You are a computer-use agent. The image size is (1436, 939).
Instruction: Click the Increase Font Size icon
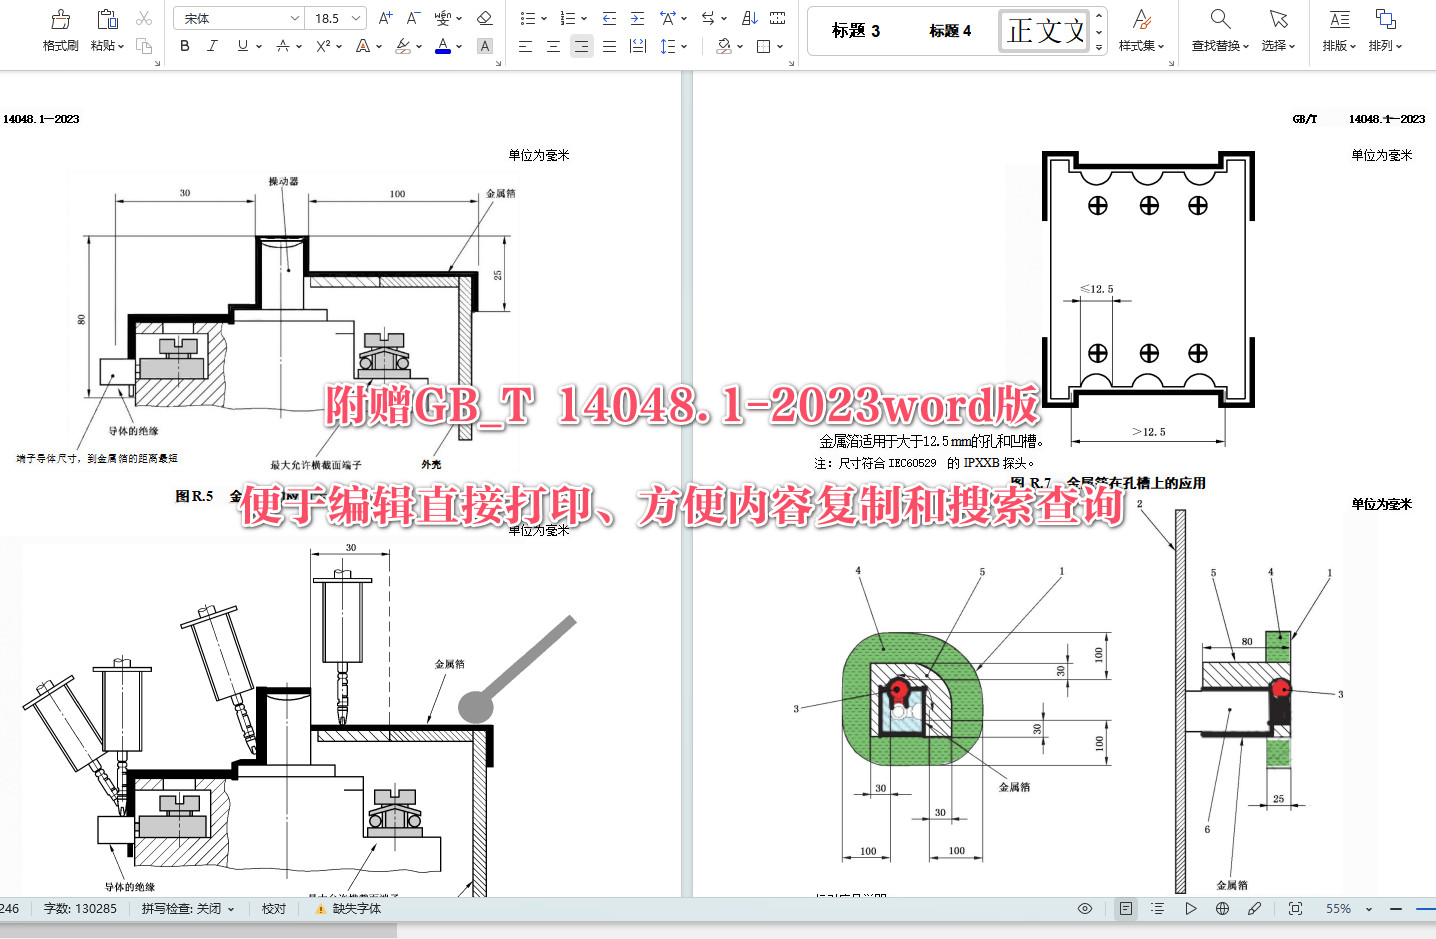pos(383,17)
